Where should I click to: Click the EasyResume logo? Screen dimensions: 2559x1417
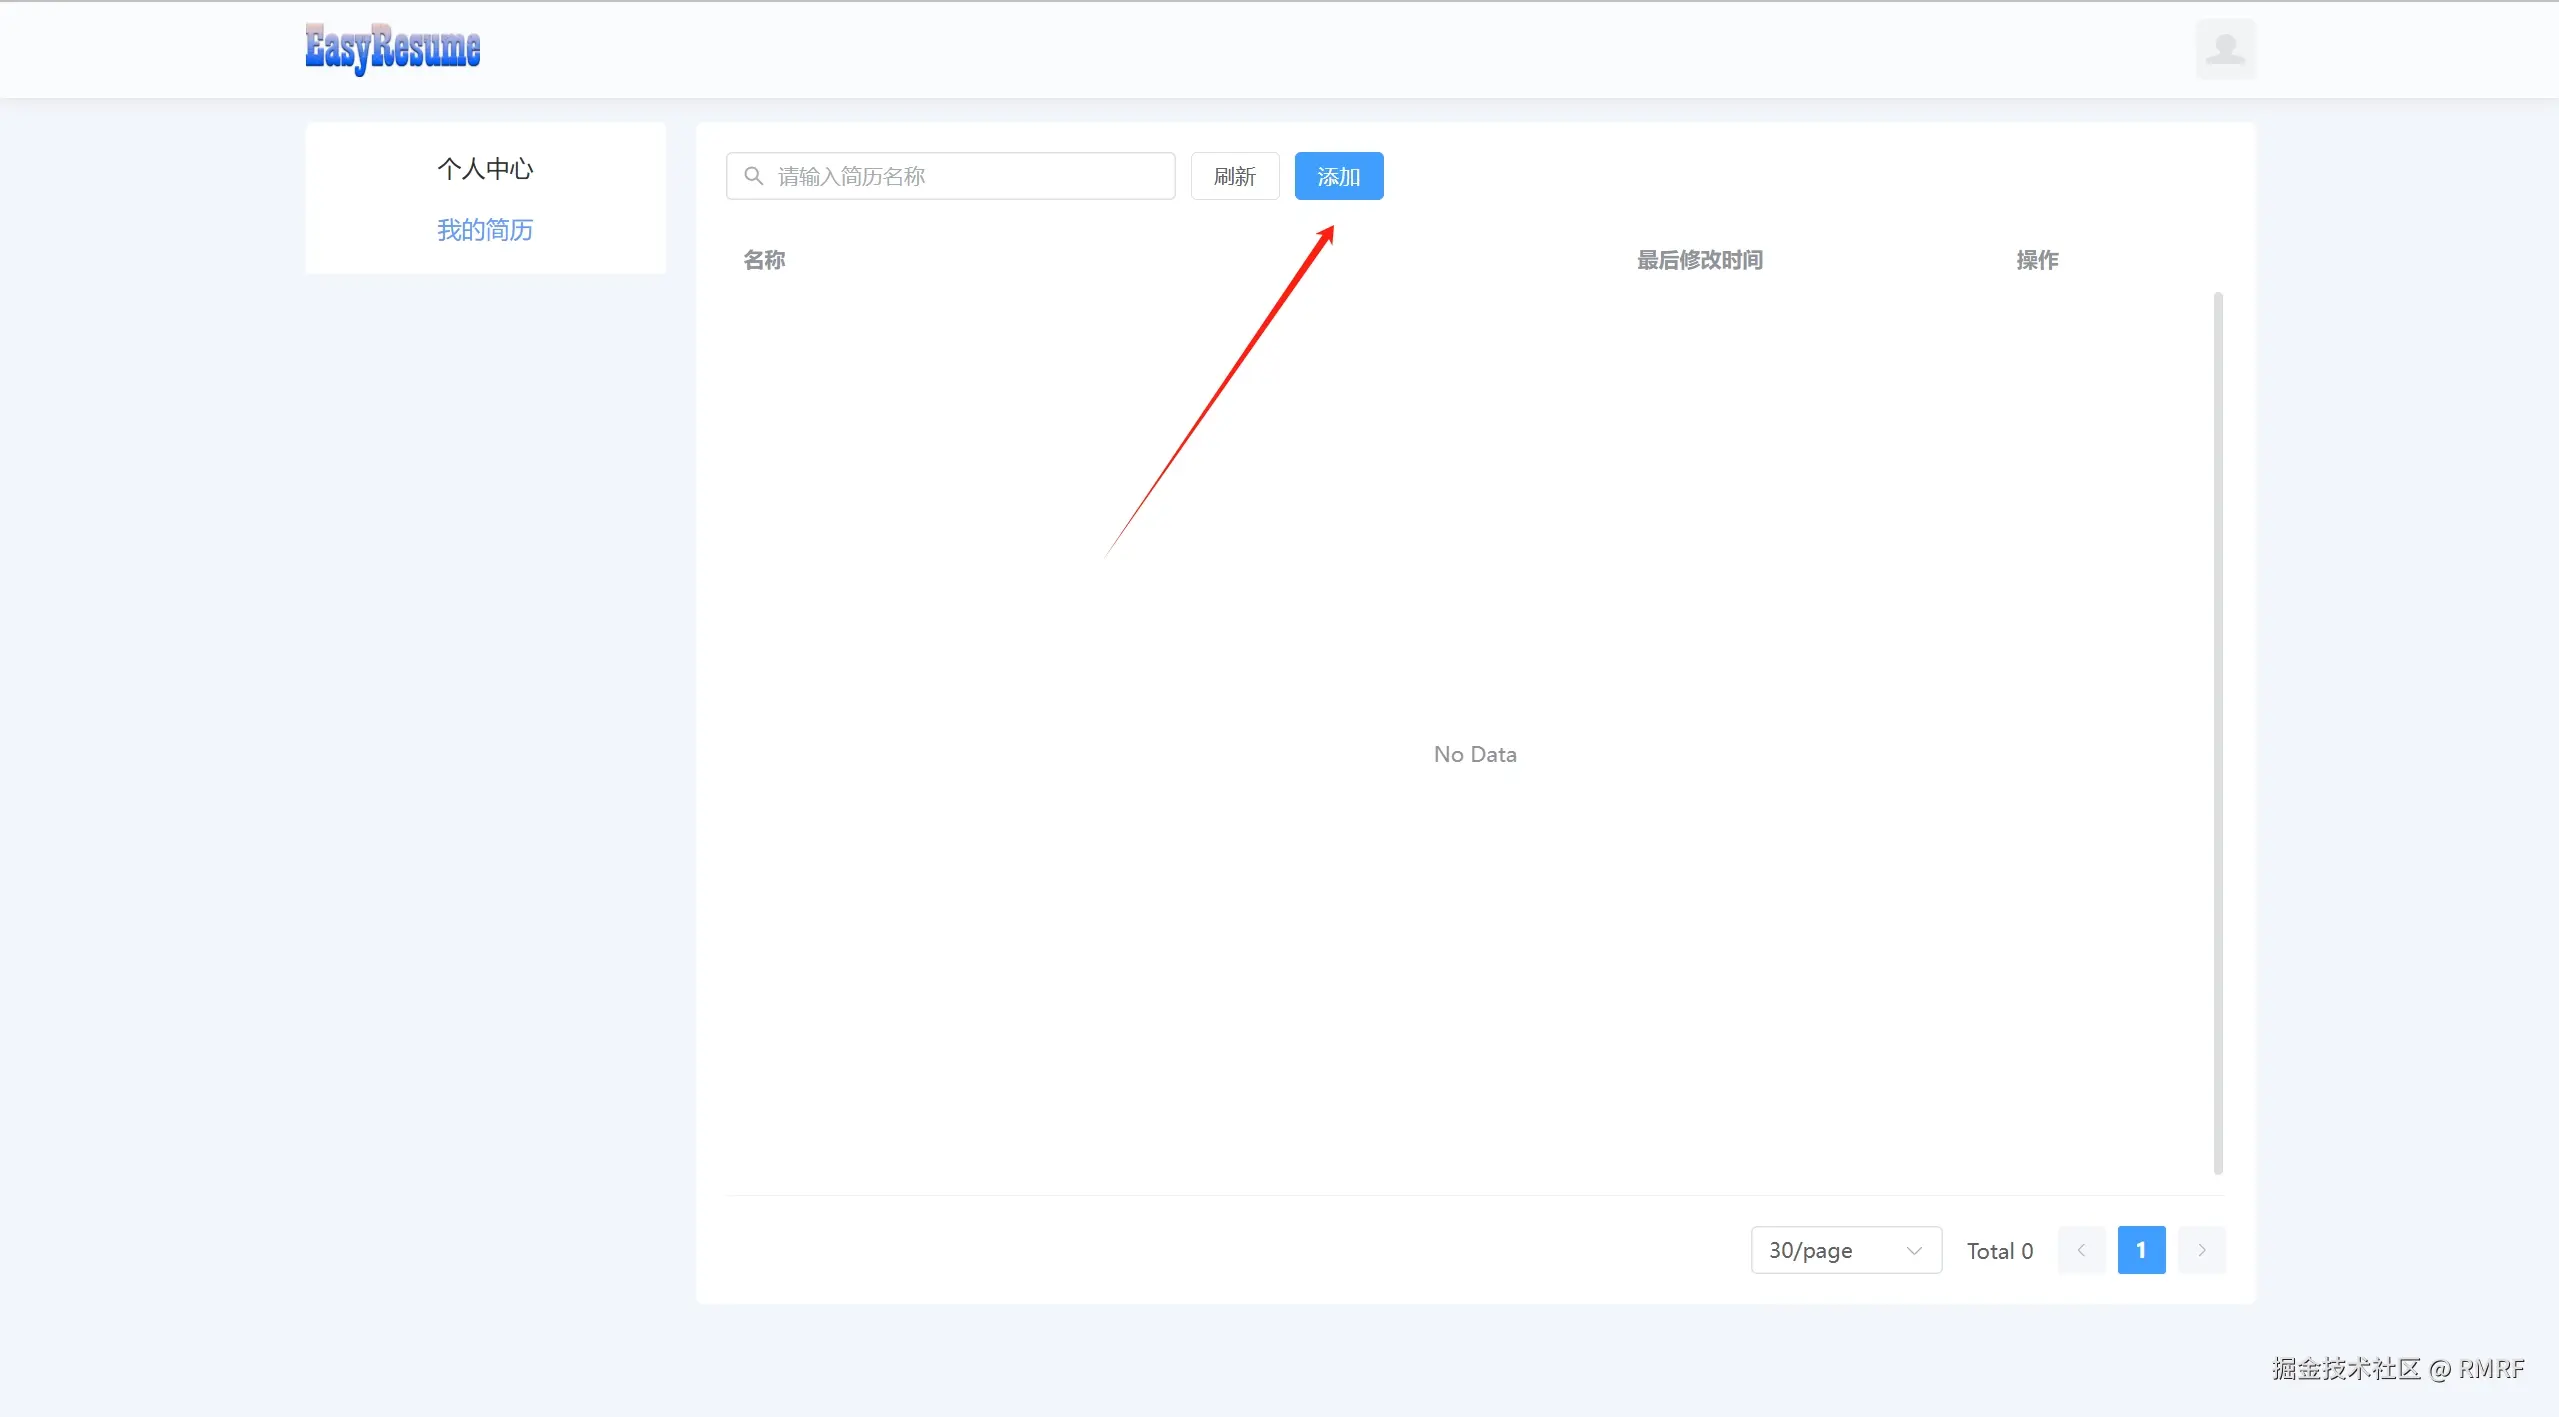[392, 48]
